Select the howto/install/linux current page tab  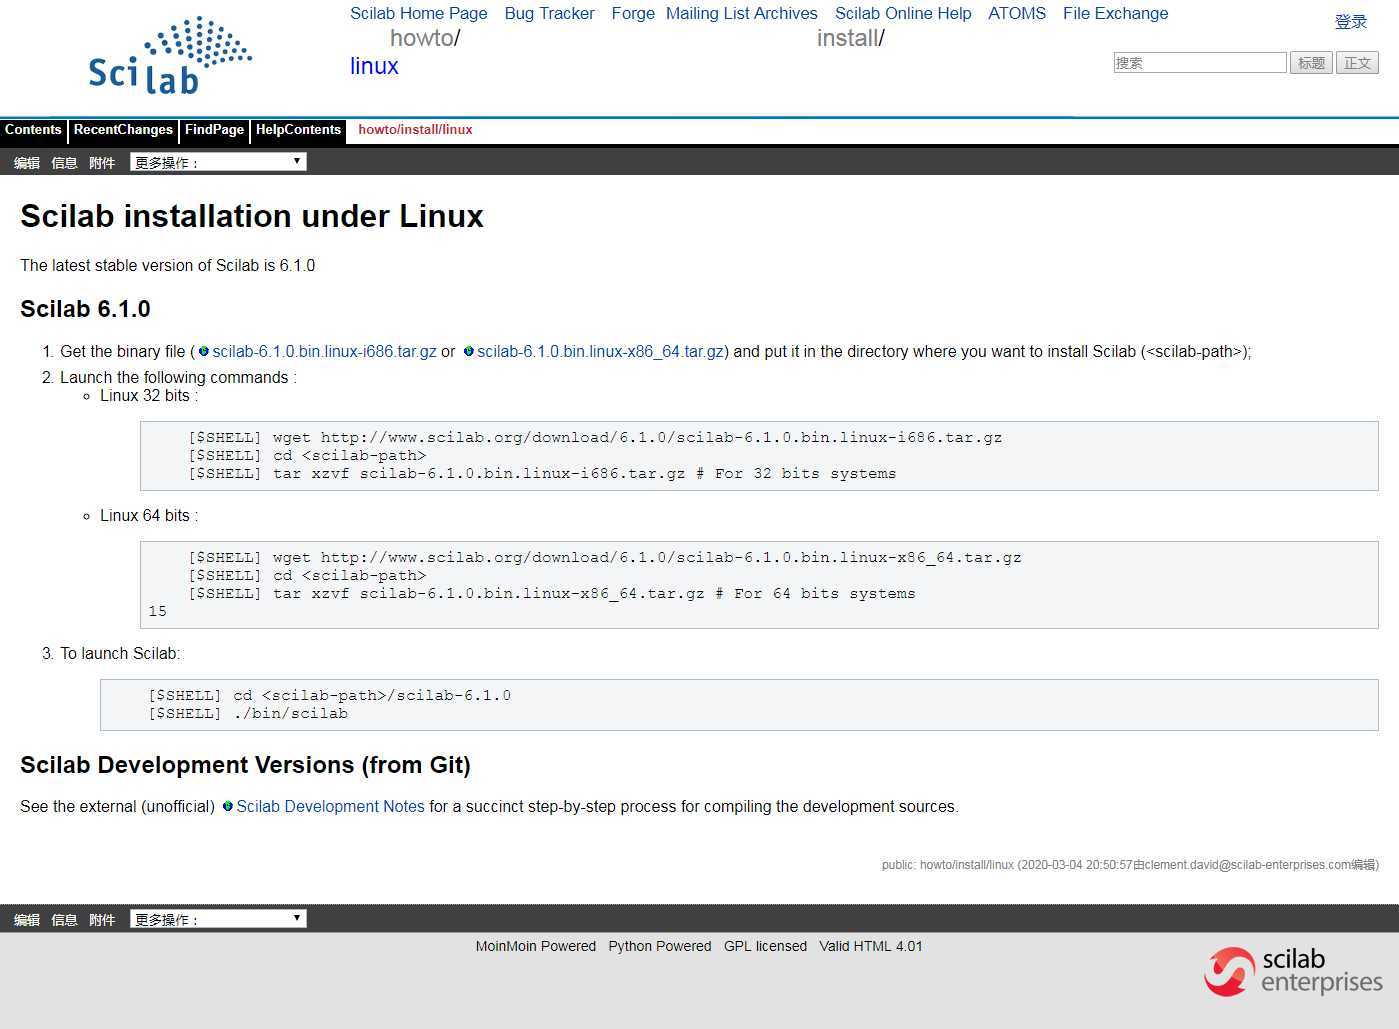[x=415, y=130]
